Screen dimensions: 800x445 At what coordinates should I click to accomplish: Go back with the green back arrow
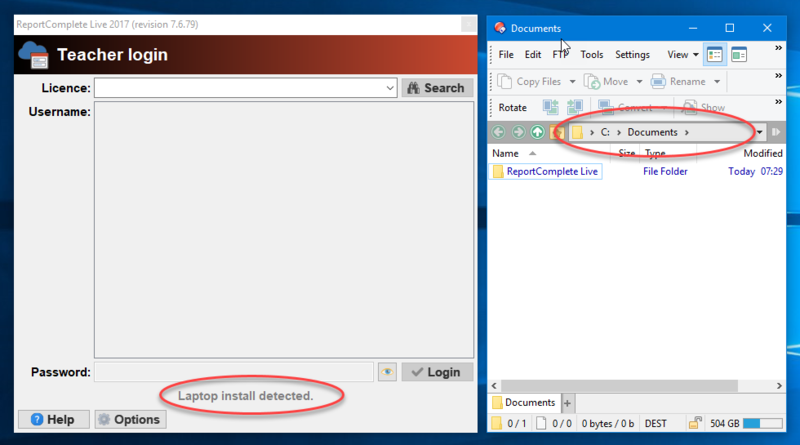click(x=498, y=132)
